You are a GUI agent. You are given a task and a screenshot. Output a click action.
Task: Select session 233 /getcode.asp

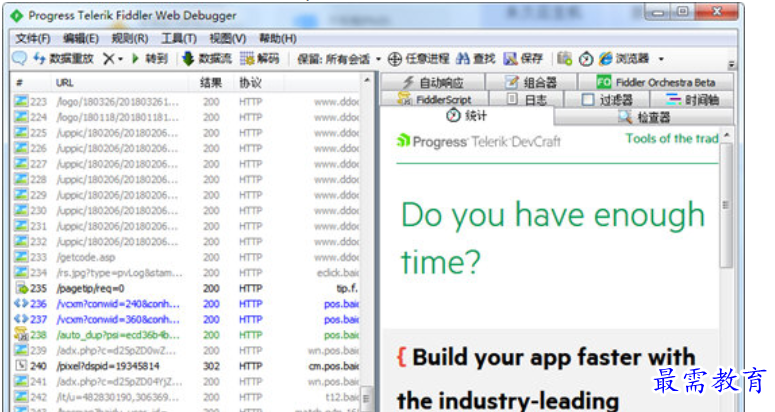click(x=187, y=257)
